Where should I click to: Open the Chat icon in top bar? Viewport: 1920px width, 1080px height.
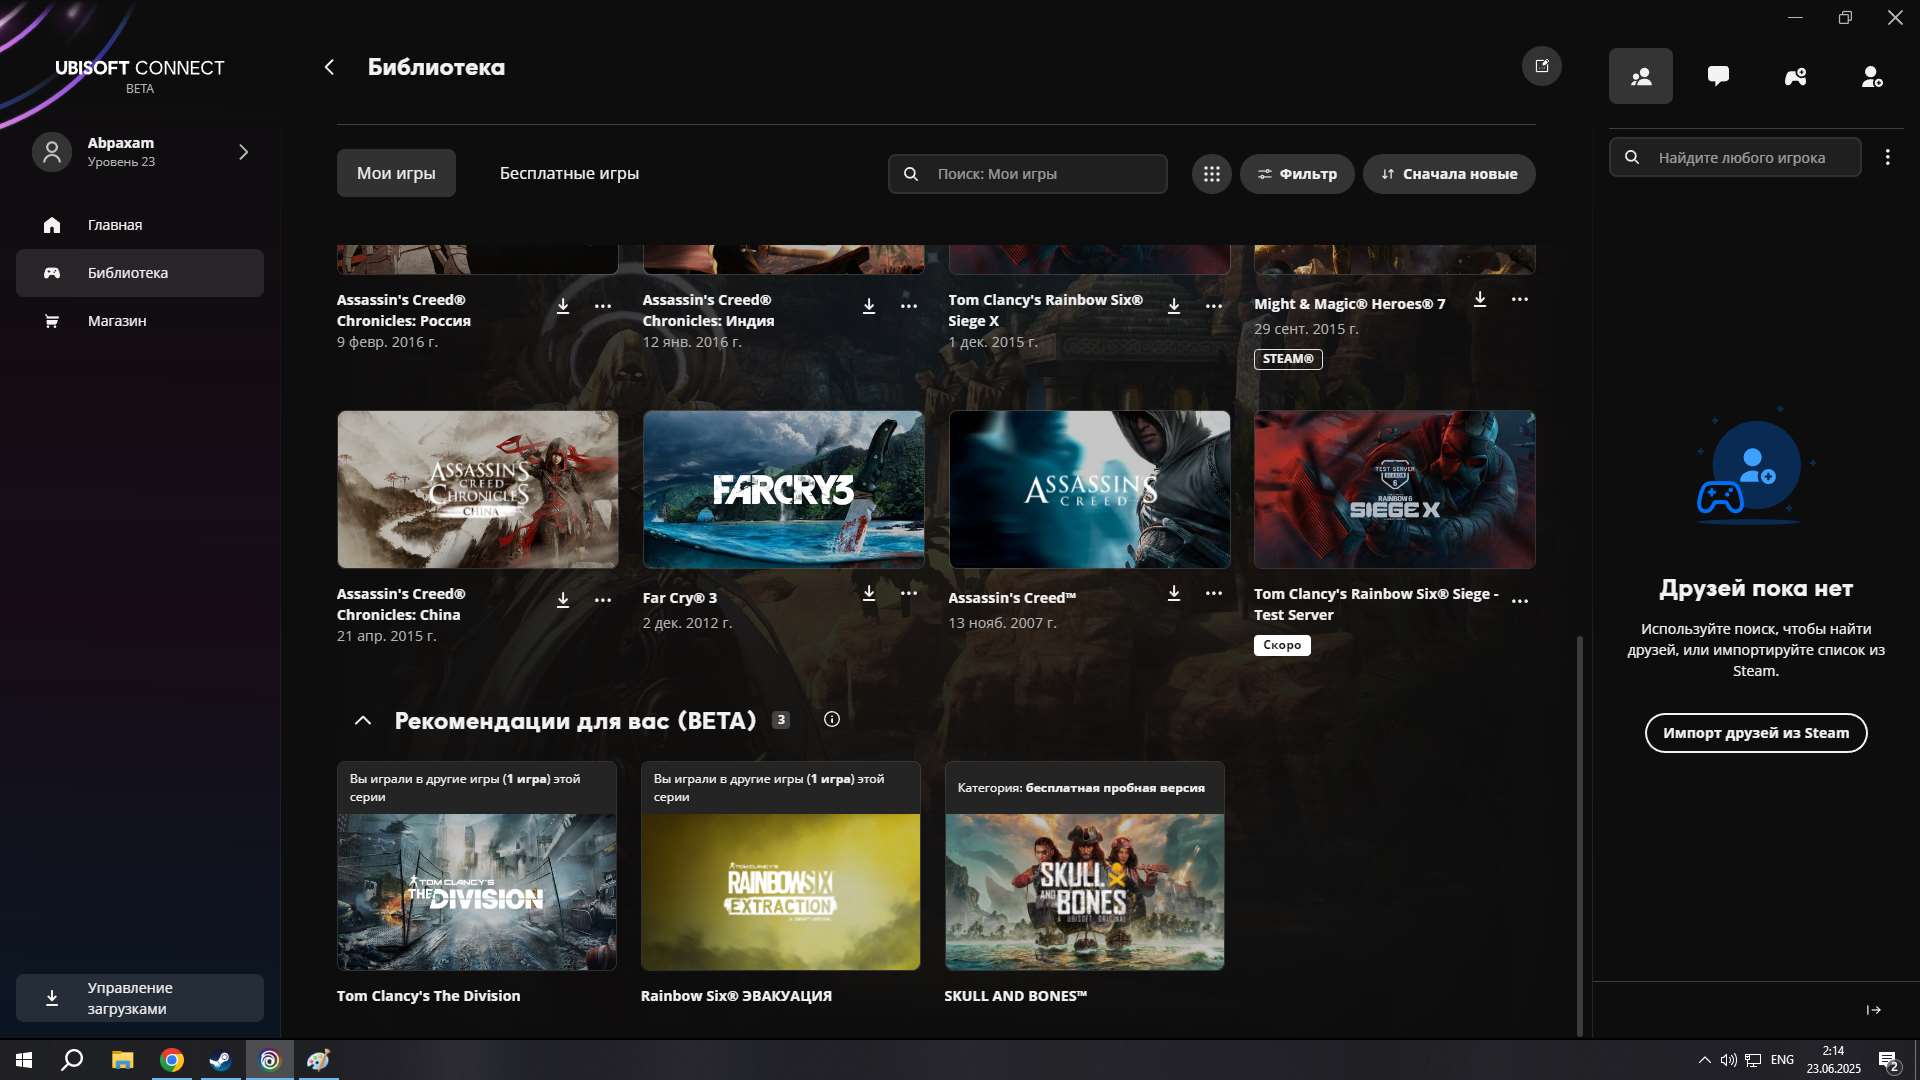coord(1719,75)
